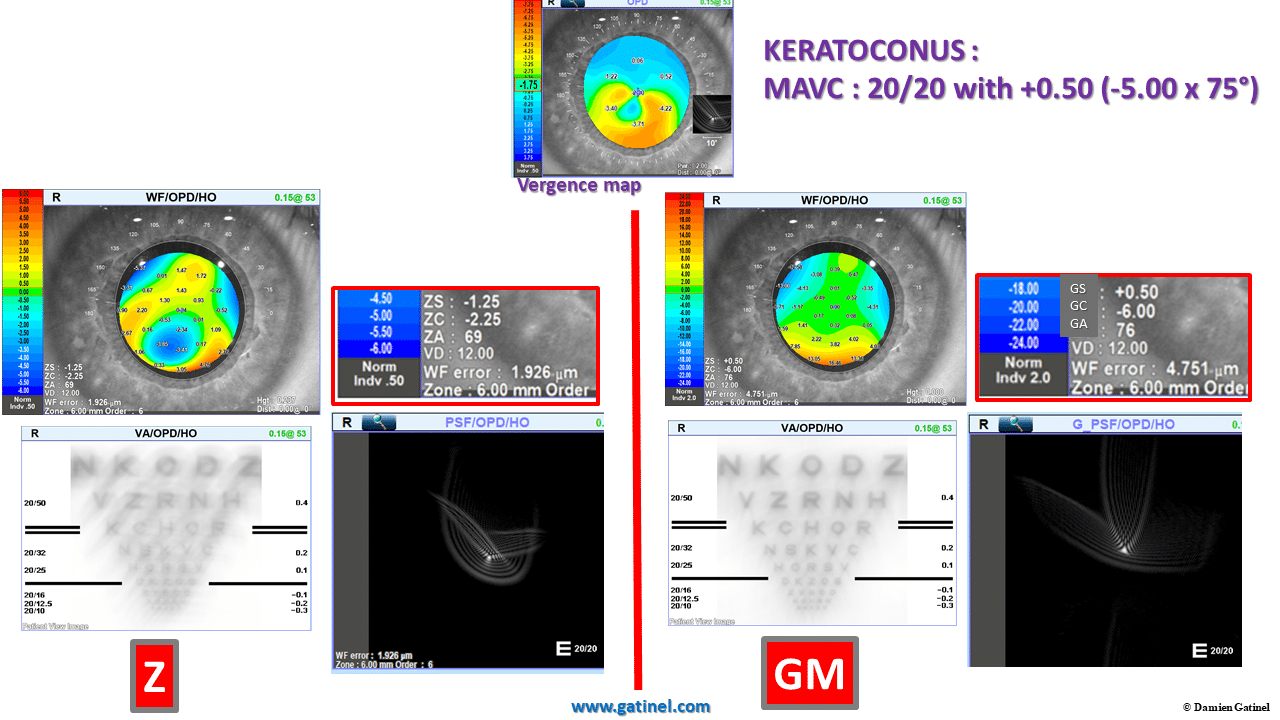Click the 20/25 row label in right VA chart
Image resolution: width=1280 pixels, height=720 pixels.
682,565
